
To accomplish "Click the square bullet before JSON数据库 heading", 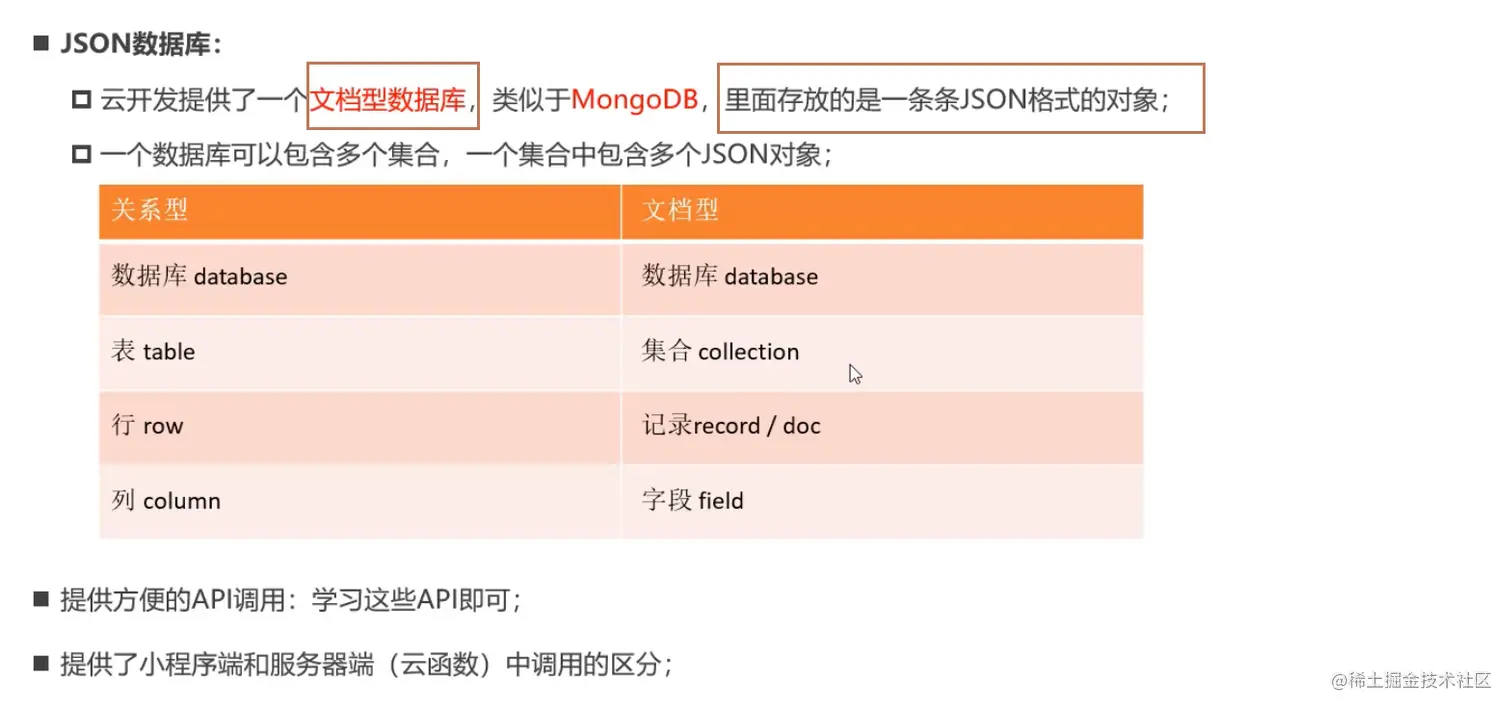I will pos(41,44).
